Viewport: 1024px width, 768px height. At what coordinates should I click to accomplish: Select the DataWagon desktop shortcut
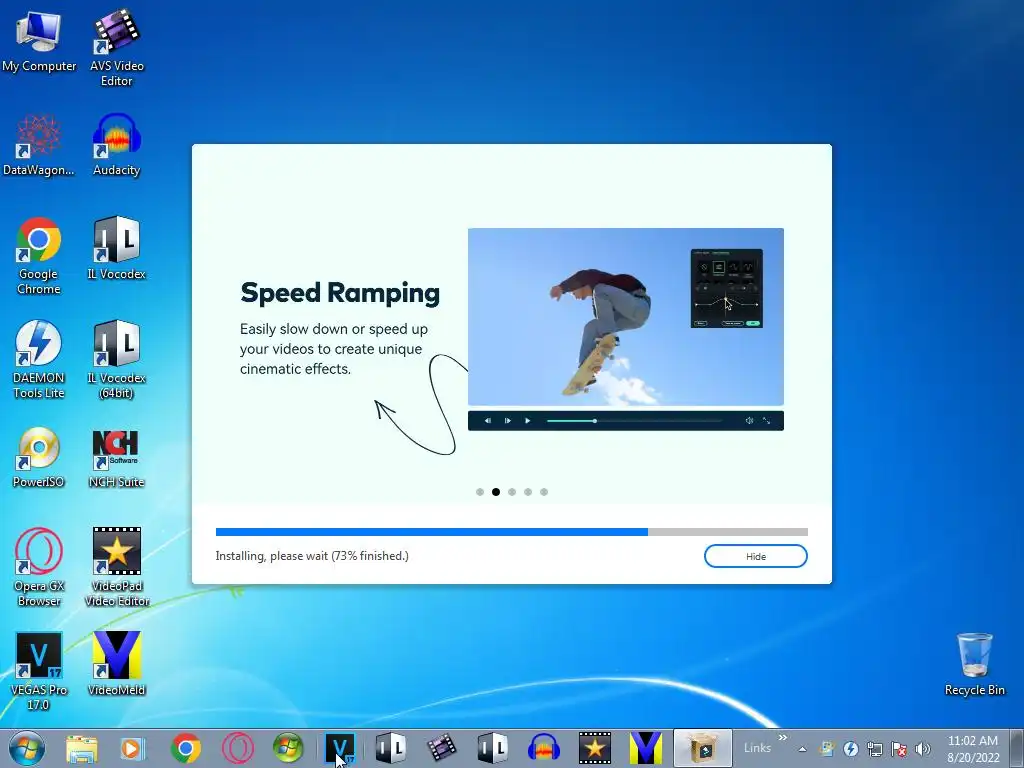click(39, 145)
